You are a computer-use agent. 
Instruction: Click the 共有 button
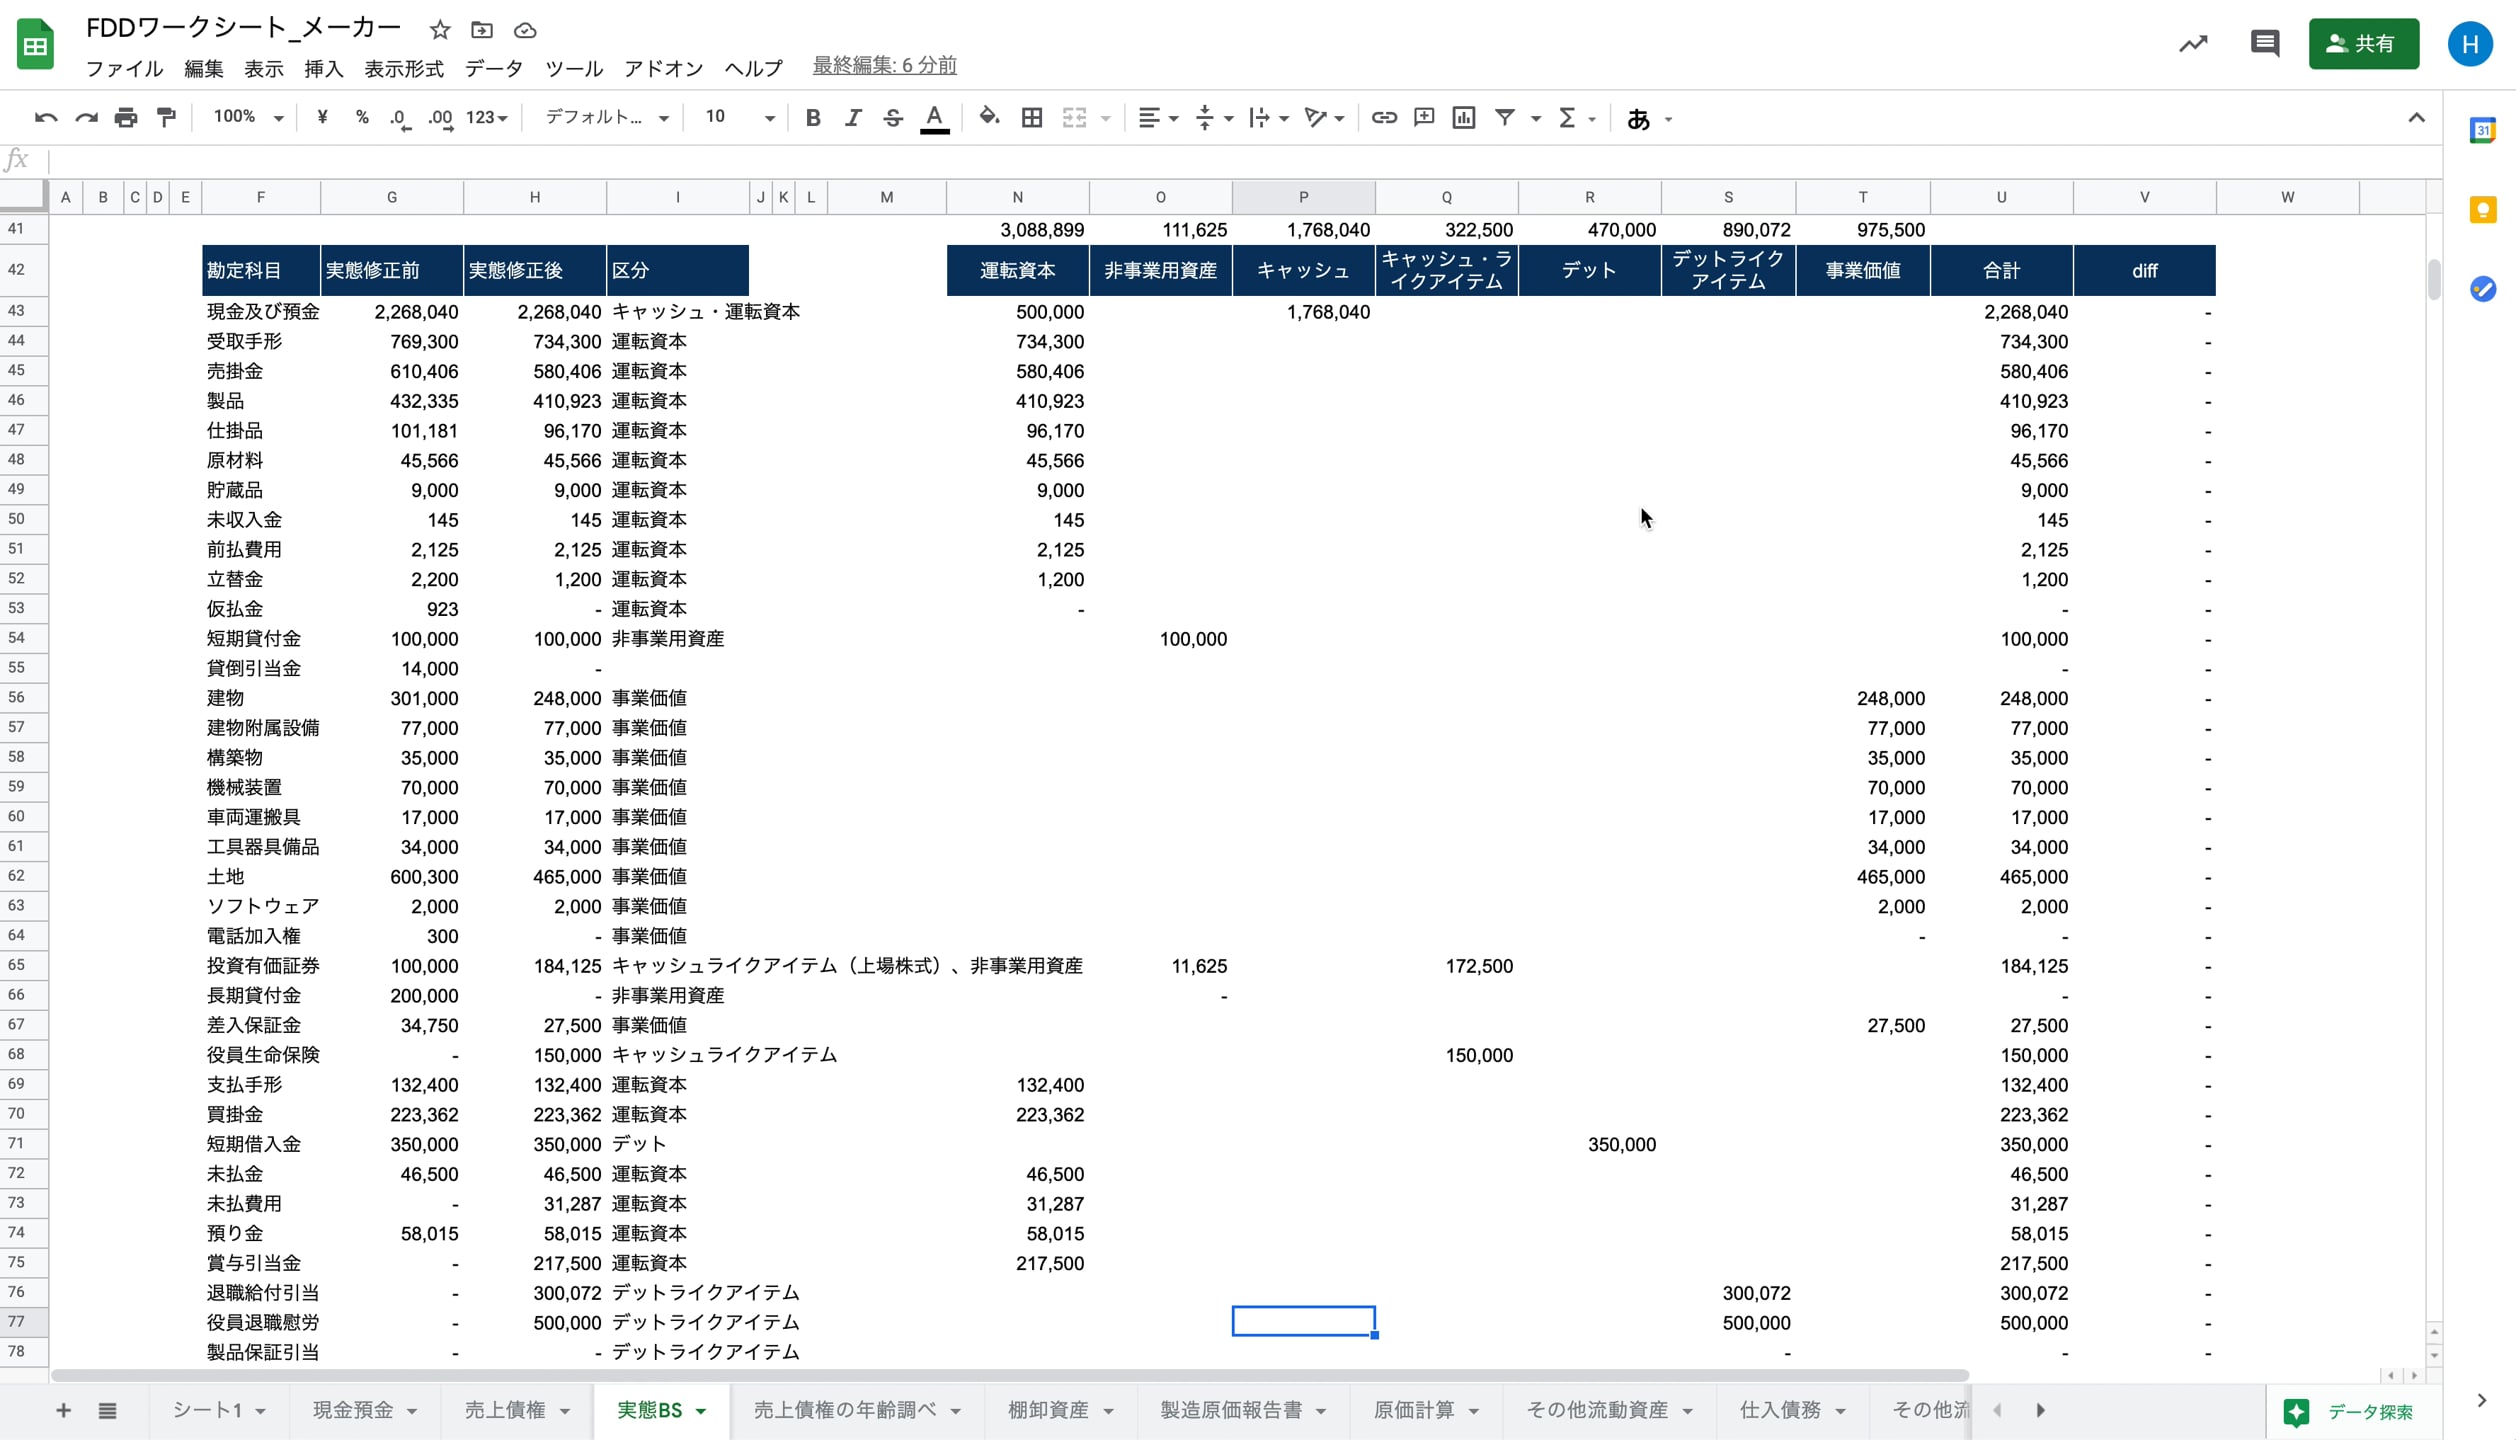coord(2364,43)
